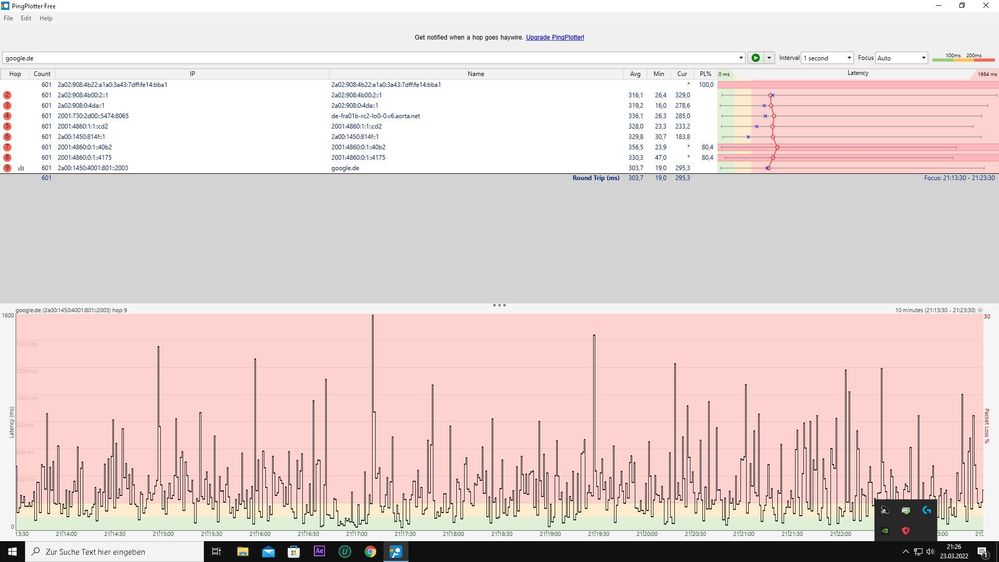Open the notification center icon
This screenshot has width=999, height=562.
pos(983,552)
